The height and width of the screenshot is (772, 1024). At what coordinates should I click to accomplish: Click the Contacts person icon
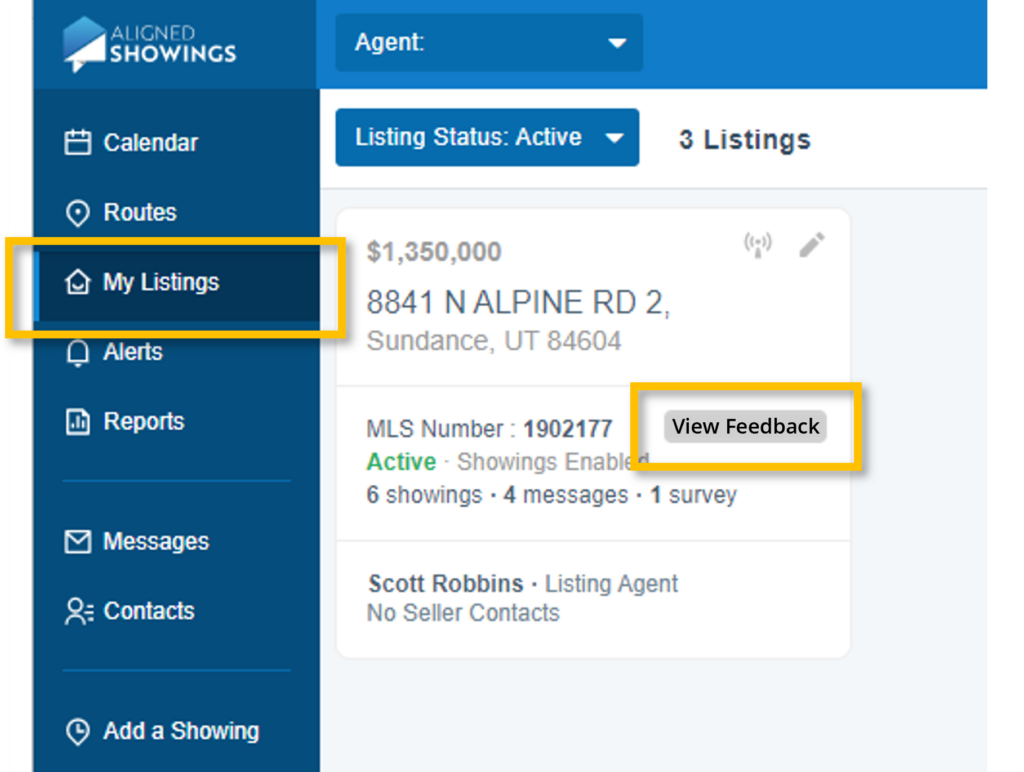[77, 612]
